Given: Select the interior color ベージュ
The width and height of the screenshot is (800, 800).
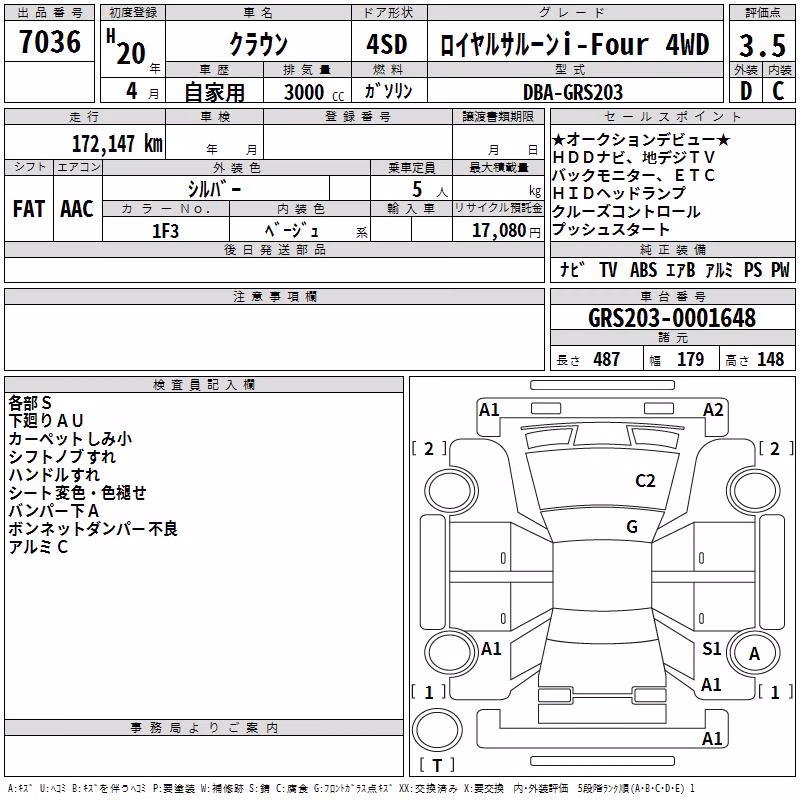Looking at the screenshot, I should (291, 231).
